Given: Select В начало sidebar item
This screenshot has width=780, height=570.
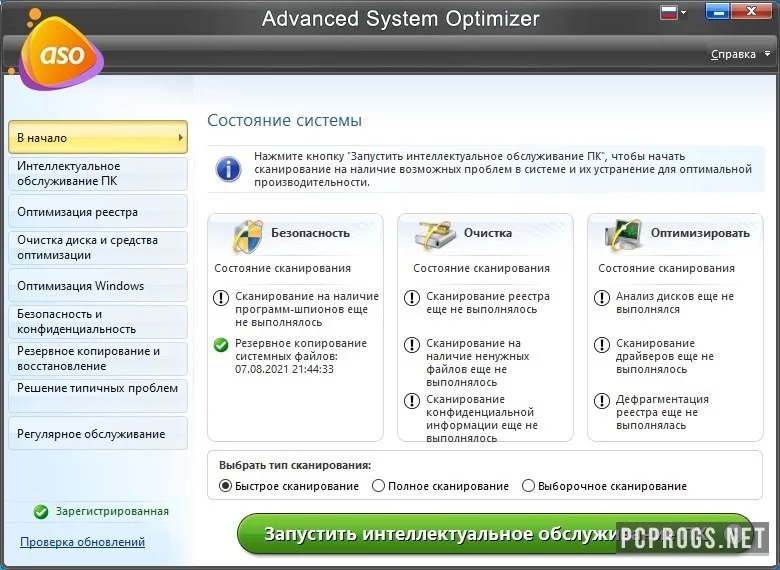Looking at the screenshot, I should point(98,137).
